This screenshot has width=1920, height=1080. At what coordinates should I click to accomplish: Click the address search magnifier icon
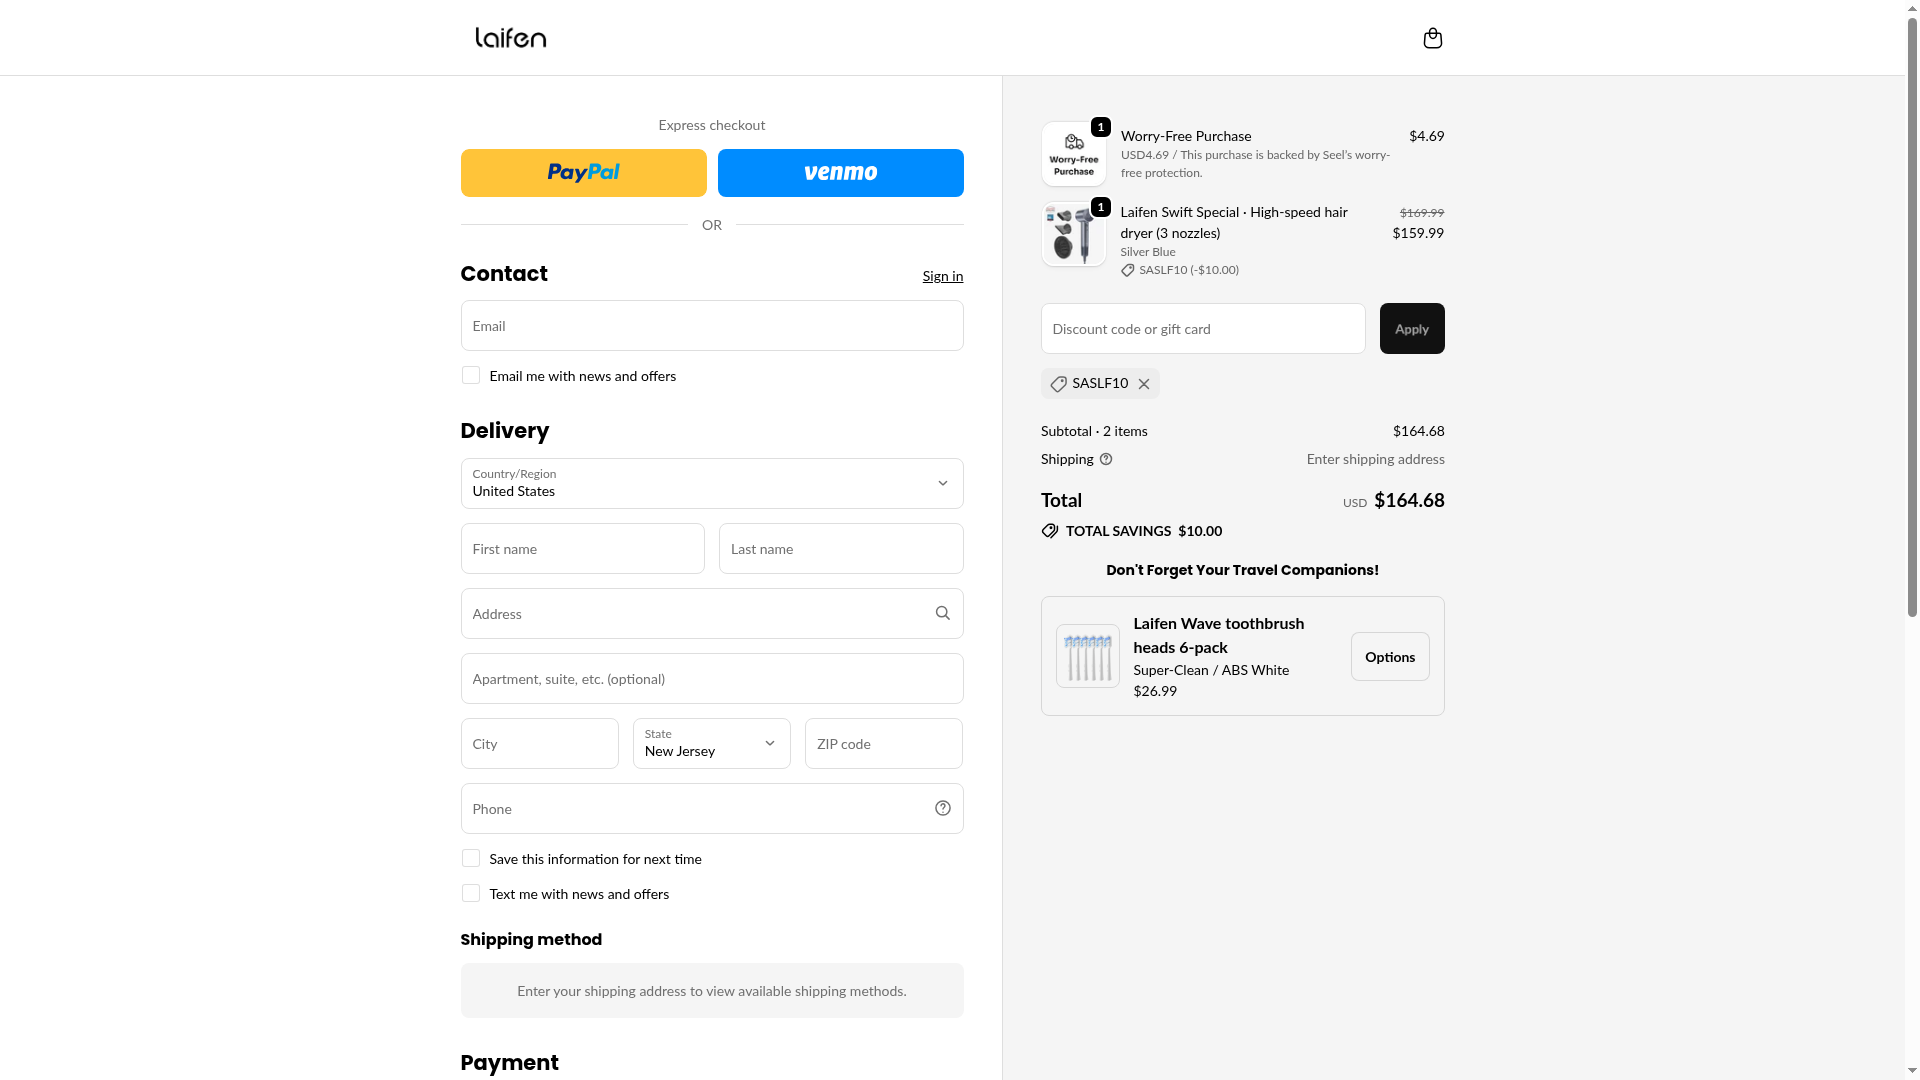(x=942, y=613)
